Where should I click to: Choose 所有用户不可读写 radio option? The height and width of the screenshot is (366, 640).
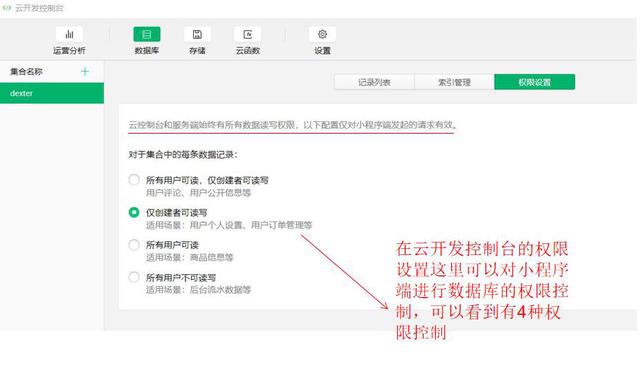[134, 277]
